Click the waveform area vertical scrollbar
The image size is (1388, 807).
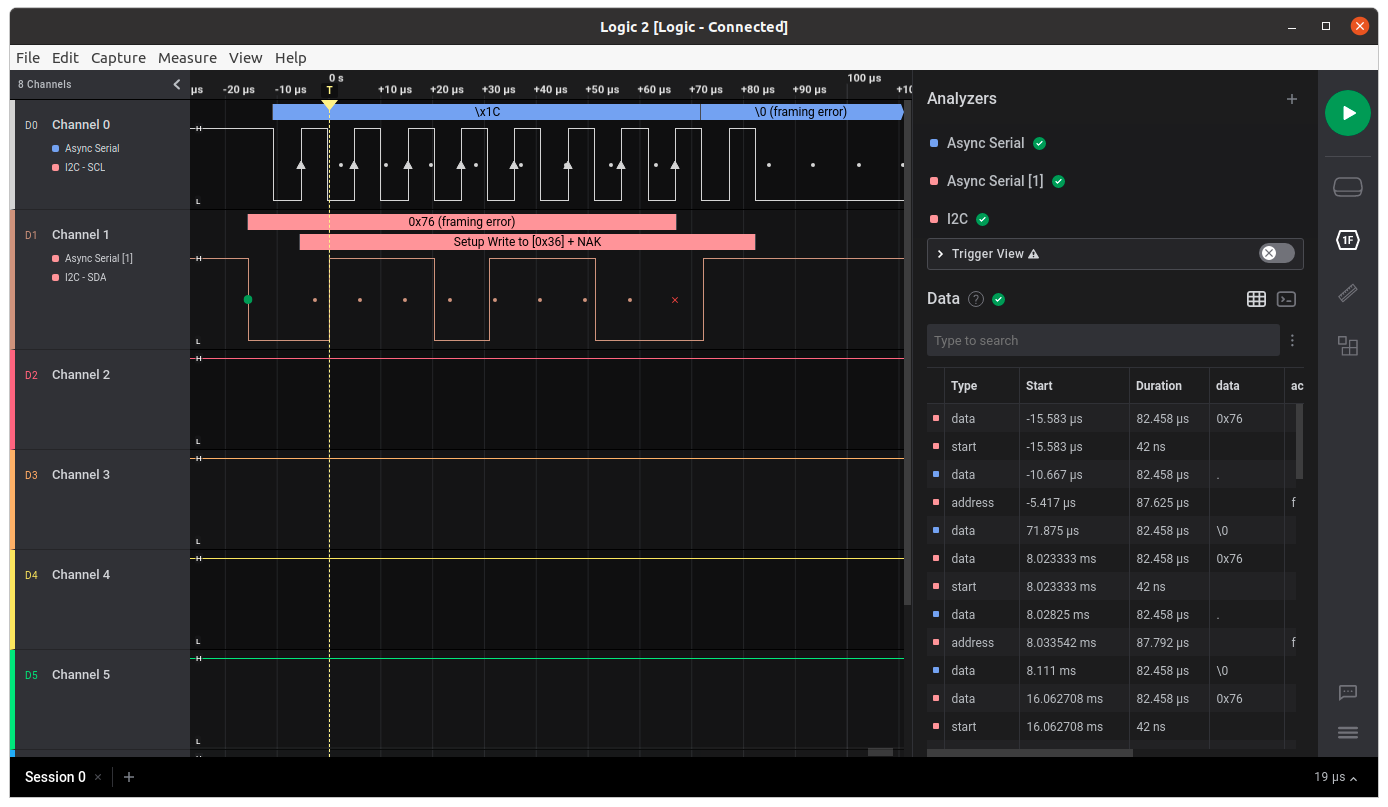coord(908,352)
